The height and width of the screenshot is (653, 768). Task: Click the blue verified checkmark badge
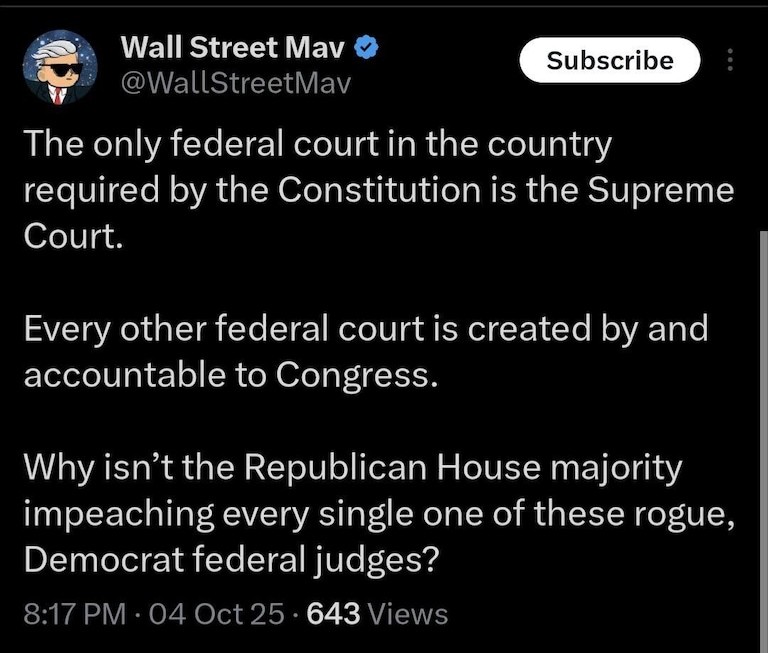(368, 47)
